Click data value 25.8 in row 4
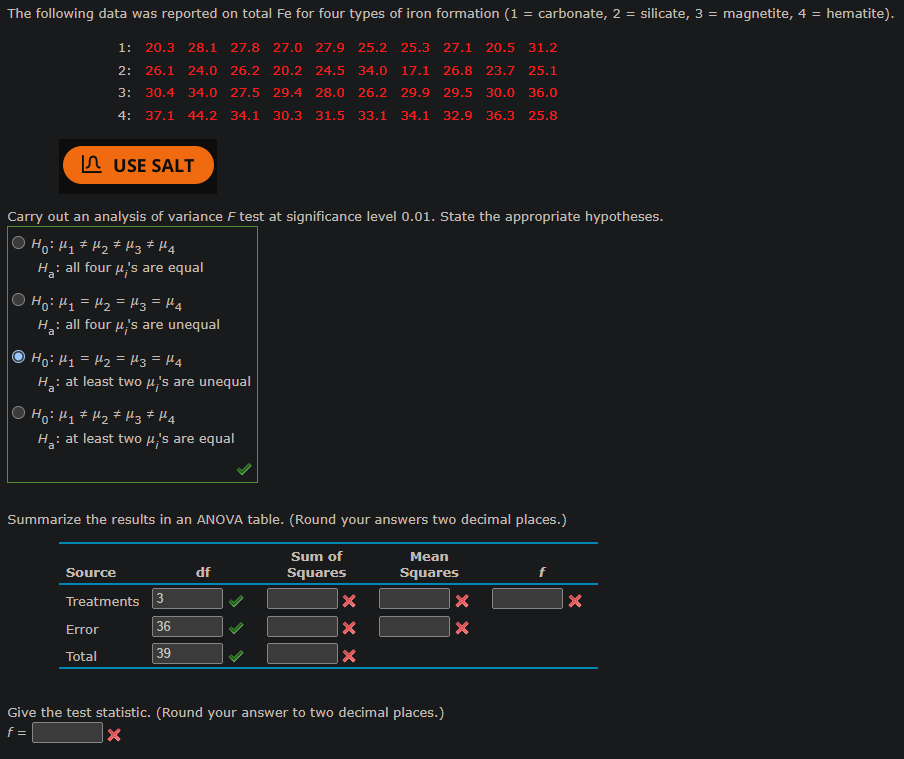This screenshot has height=759, width=904. [543, 116]
